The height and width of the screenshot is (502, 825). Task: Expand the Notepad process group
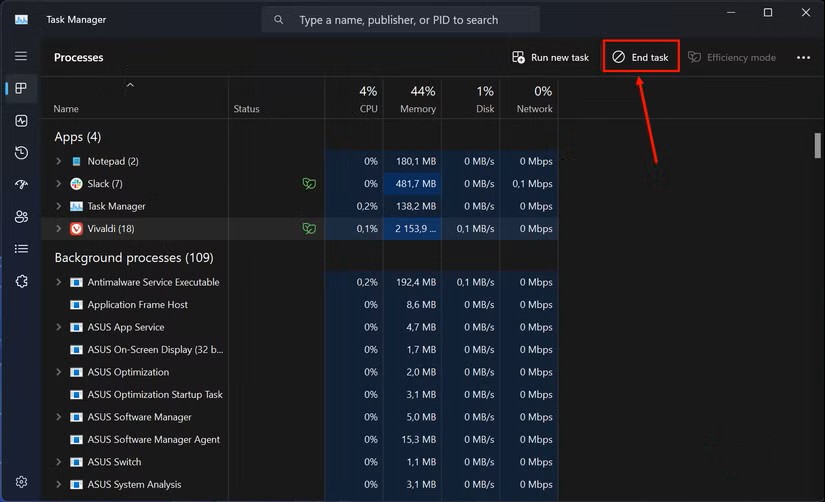click(59, 161)
